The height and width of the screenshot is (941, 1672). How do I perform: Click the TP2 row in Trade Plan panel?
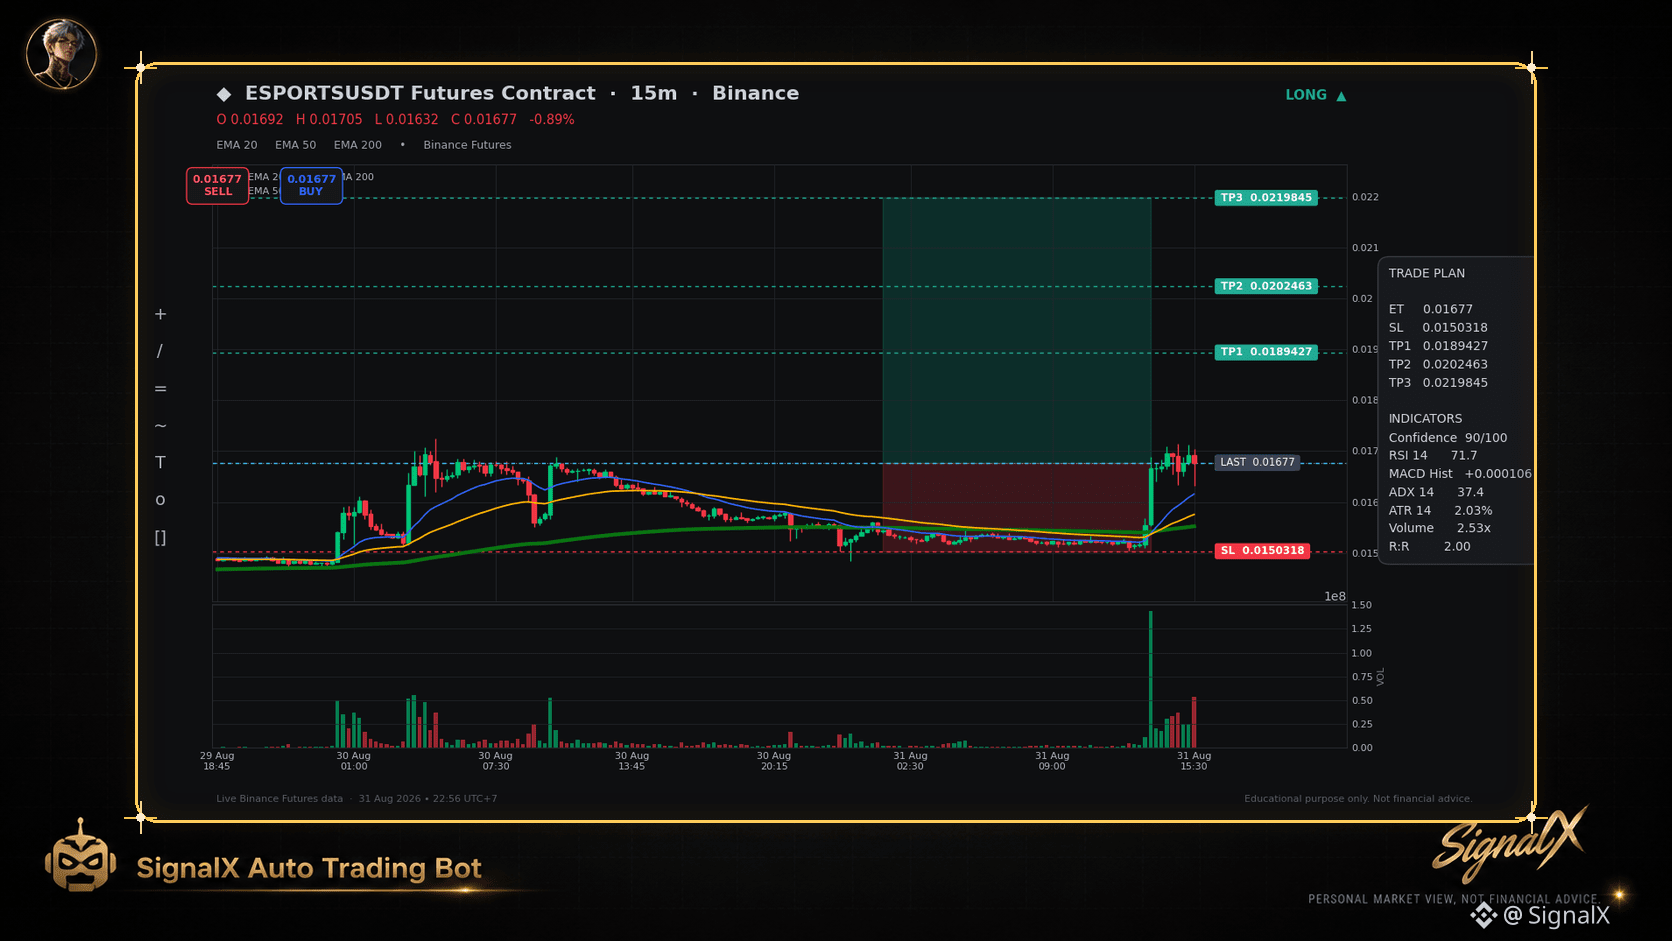click(x=1438, y=364)
